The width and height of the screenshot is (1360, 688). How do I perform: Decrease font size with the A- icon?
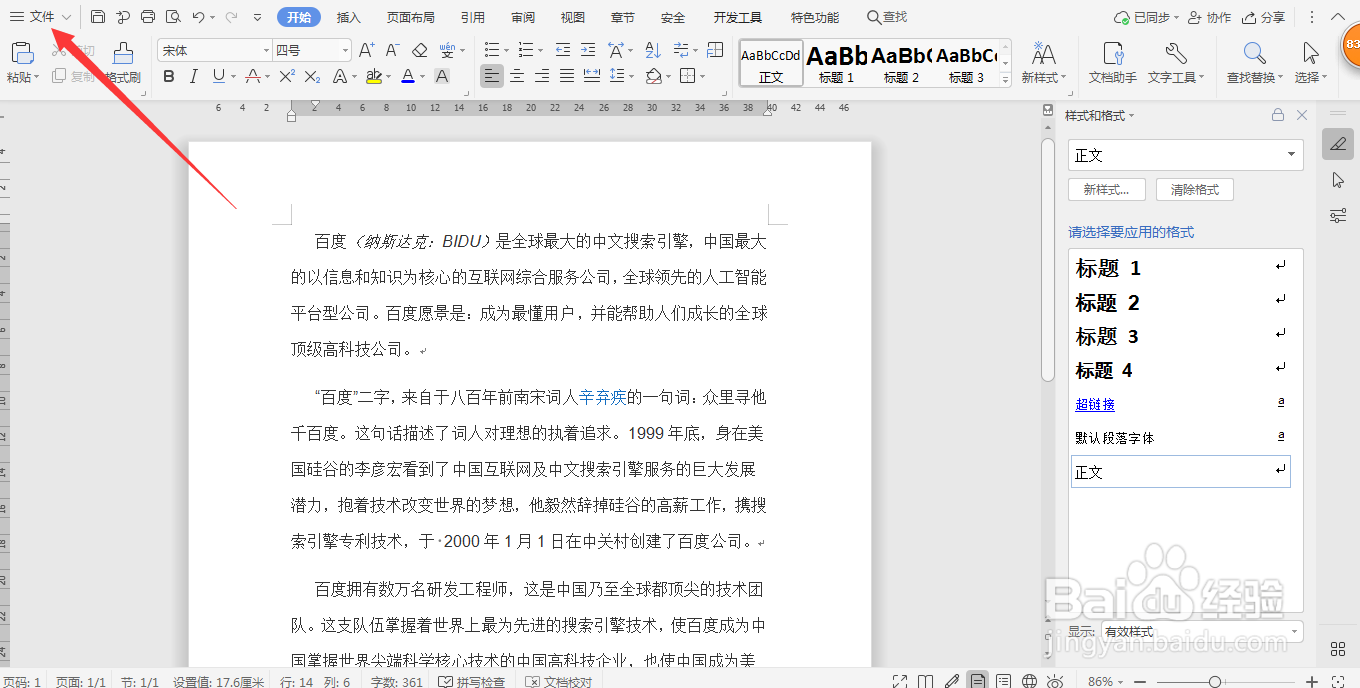(x=393, y=50)
